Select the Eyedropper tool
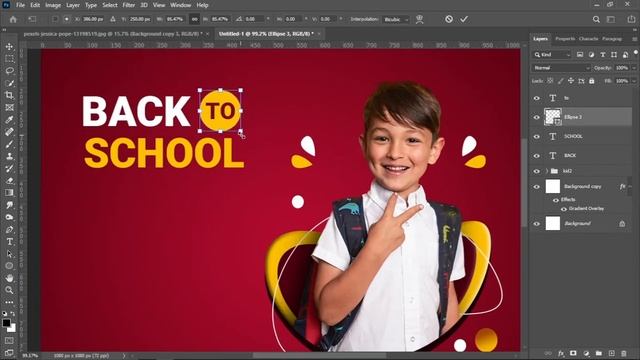640x360 pixels. [9, 120]
